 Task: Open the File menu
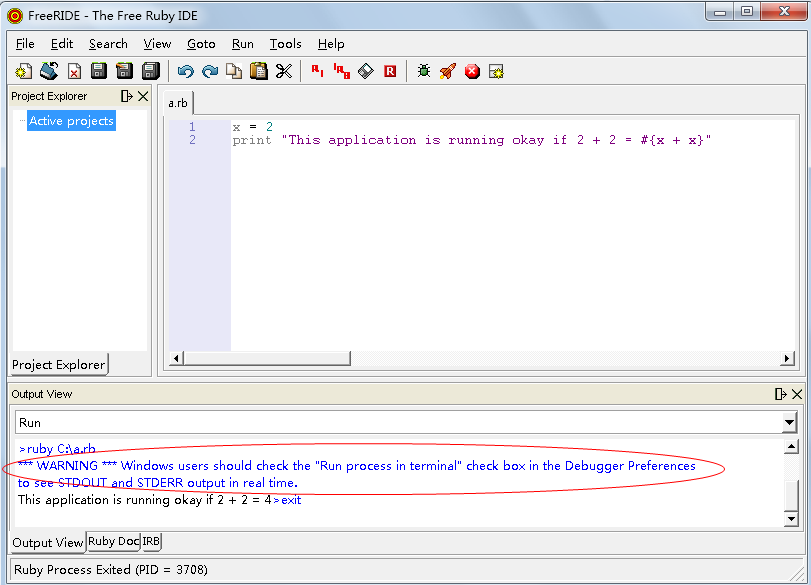25,44
